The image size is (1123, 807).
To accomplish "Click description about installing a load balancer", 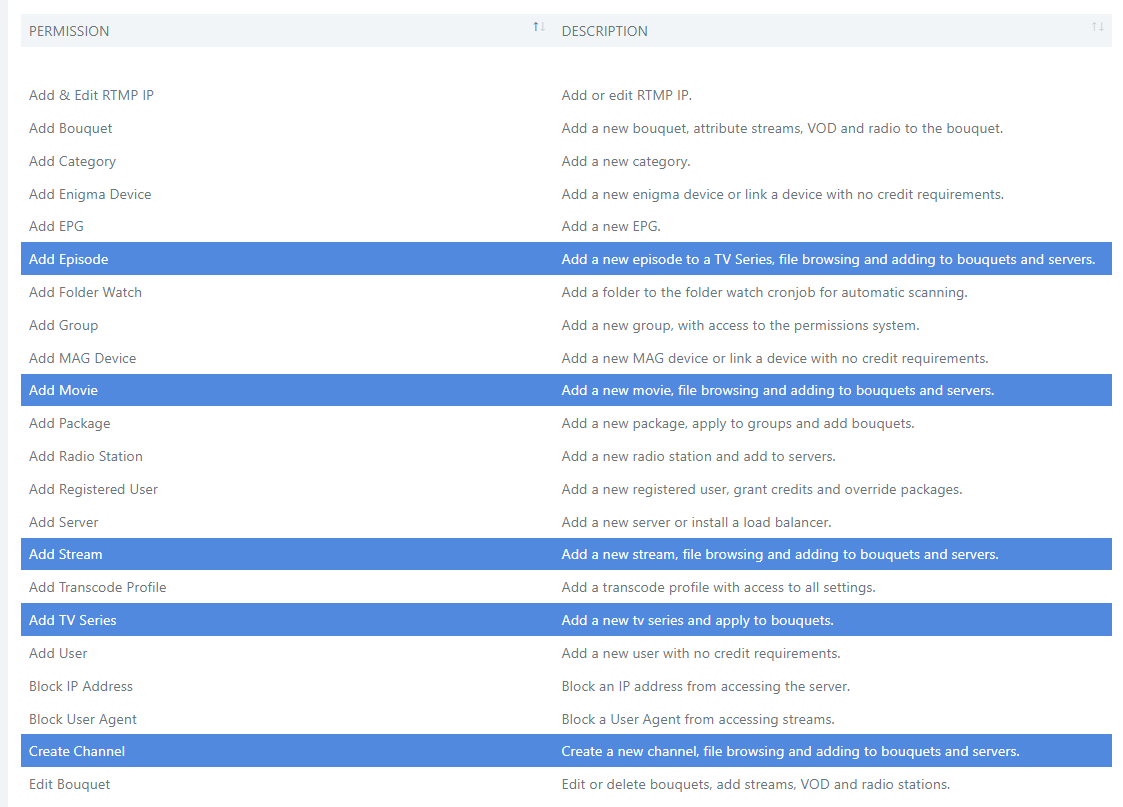I will tap(696, 522).
